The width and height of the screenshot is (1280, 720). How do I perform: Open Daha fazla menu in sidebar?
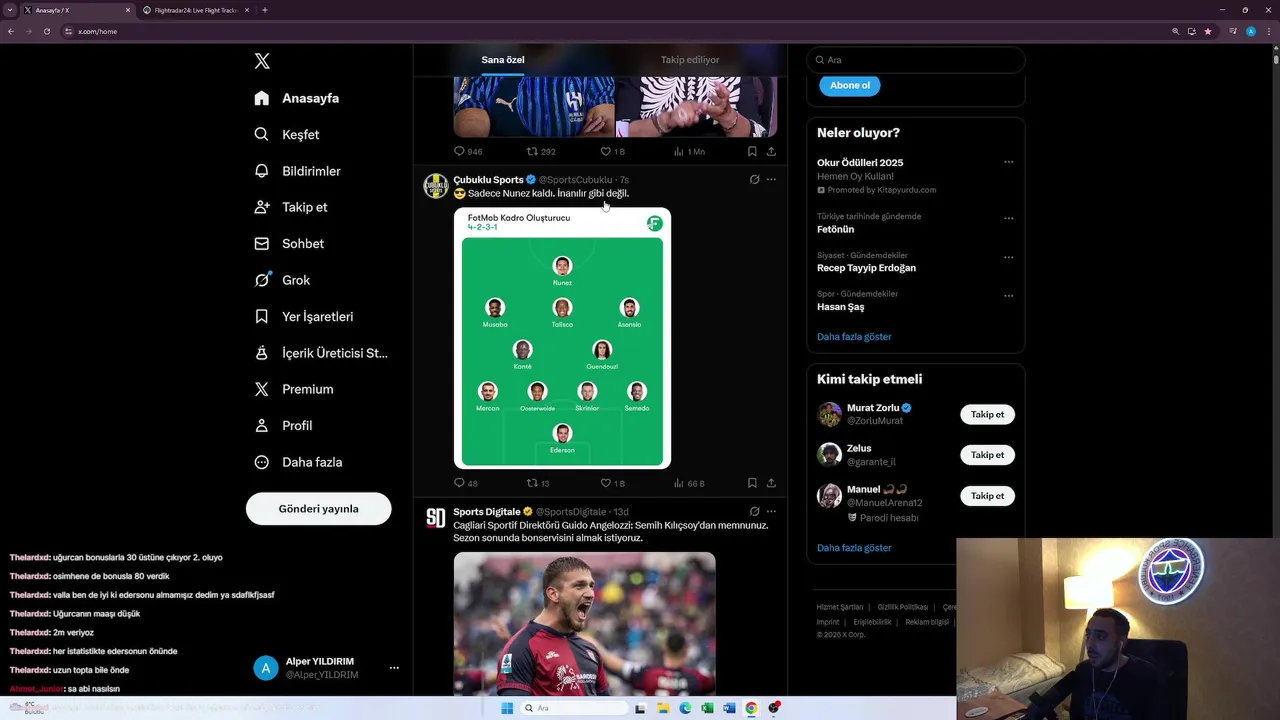[x=298, y=462]
